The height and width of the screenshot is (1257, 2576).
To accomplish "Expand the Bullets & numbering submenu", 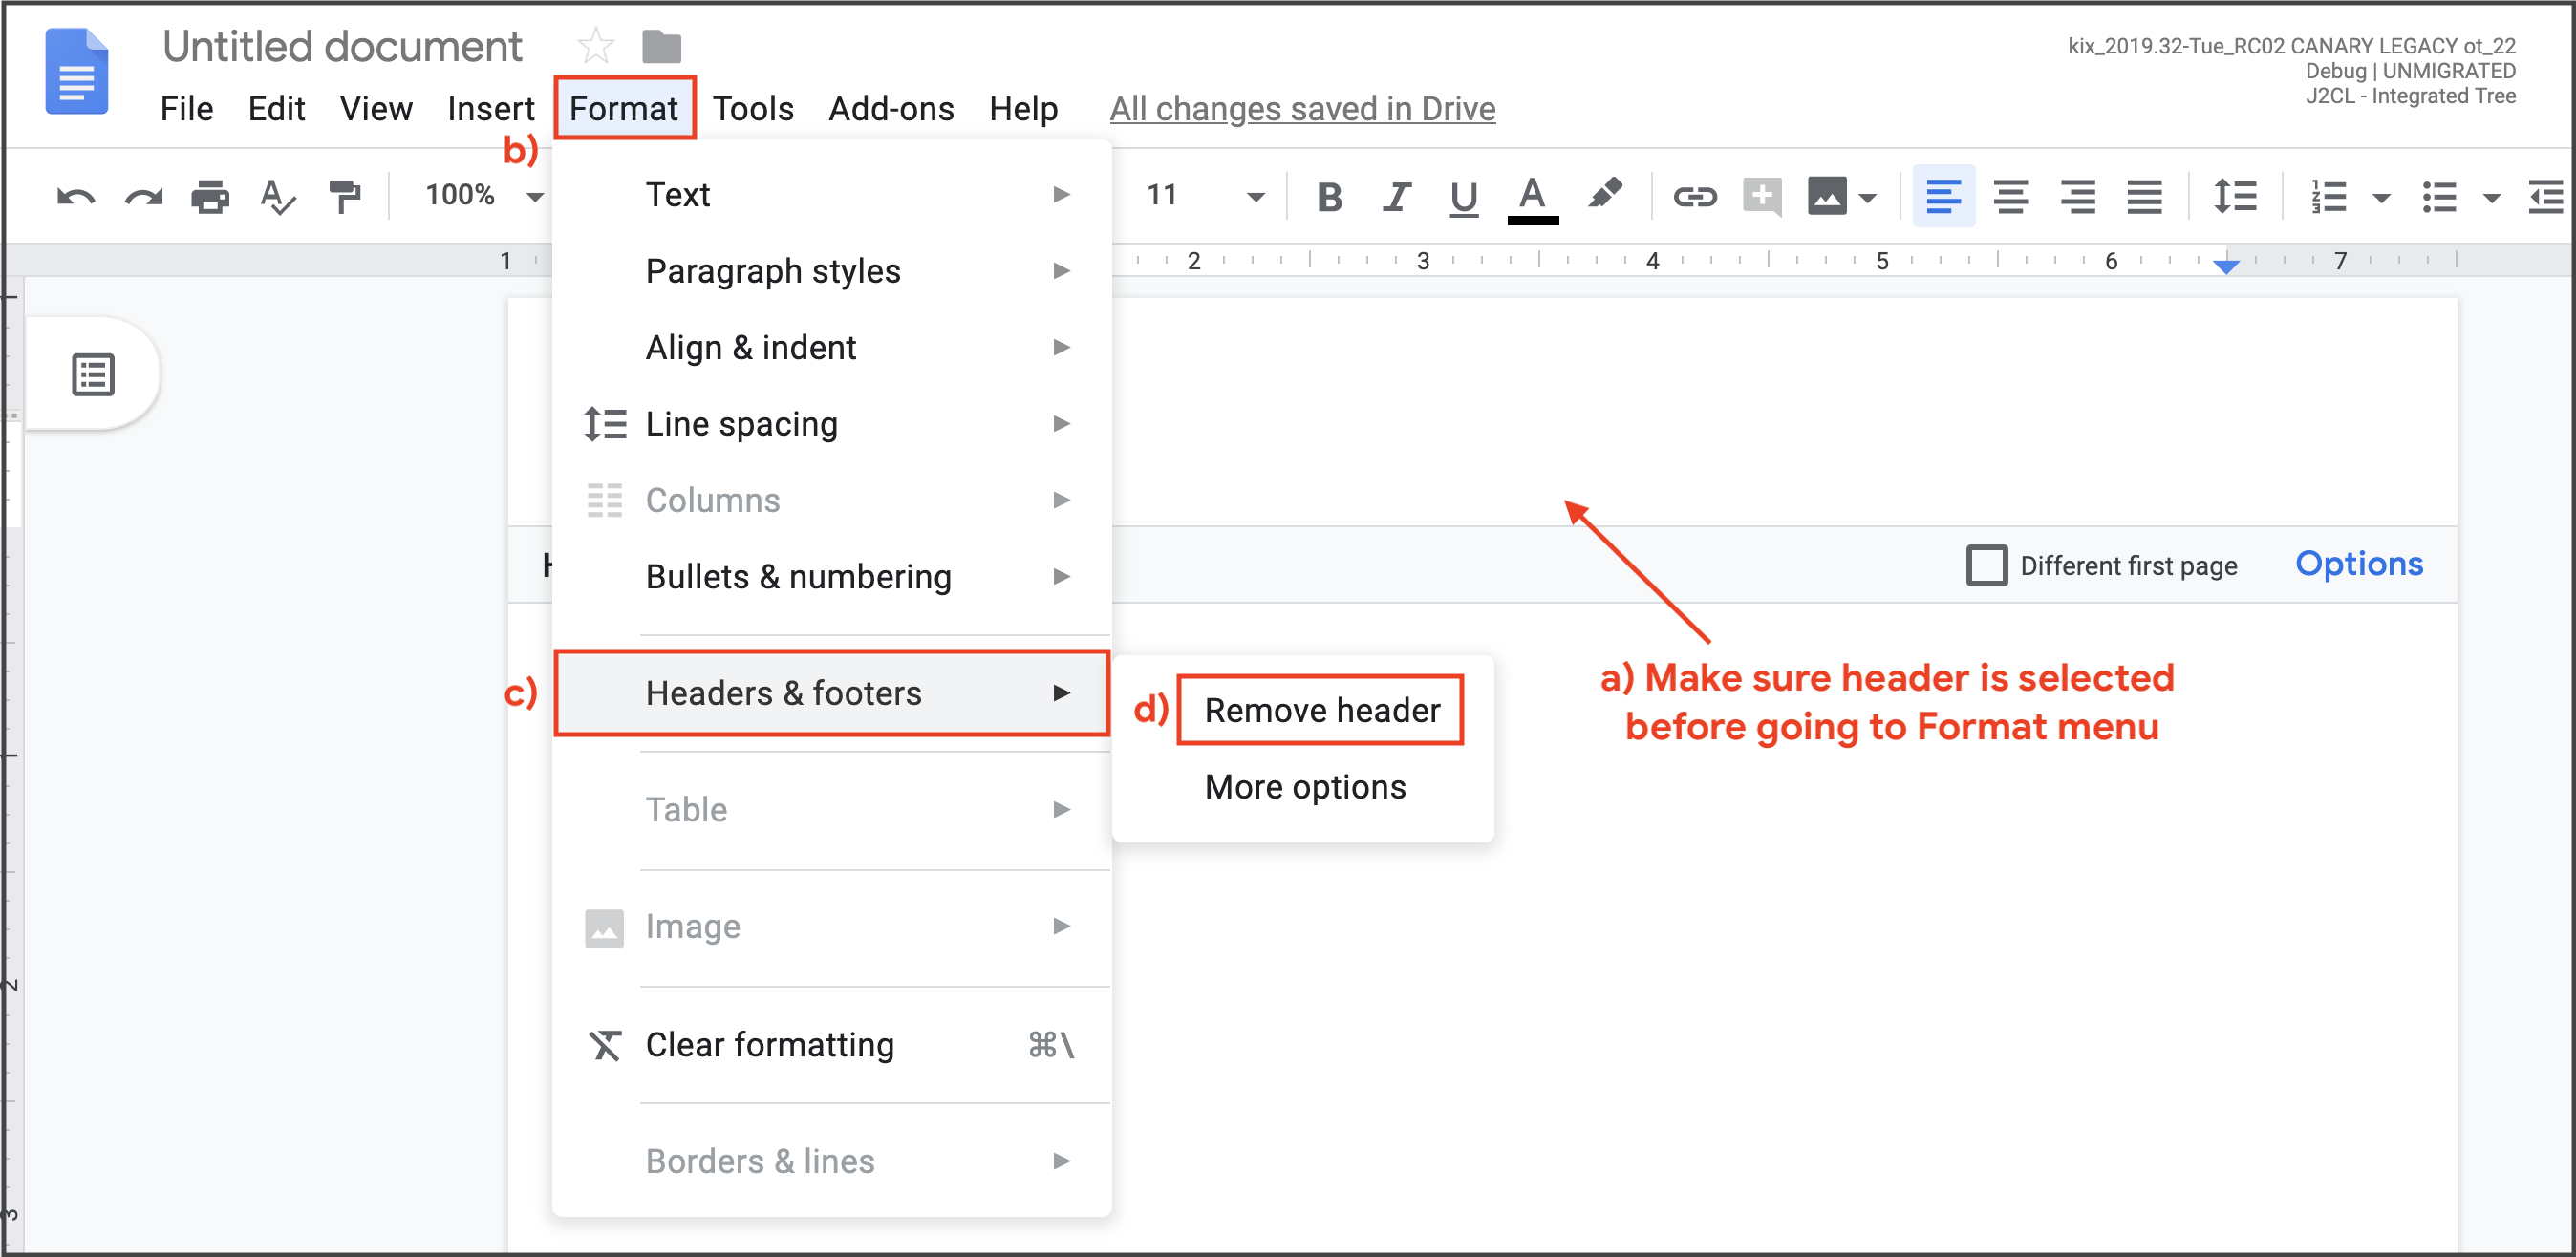I will point(1064,575).
